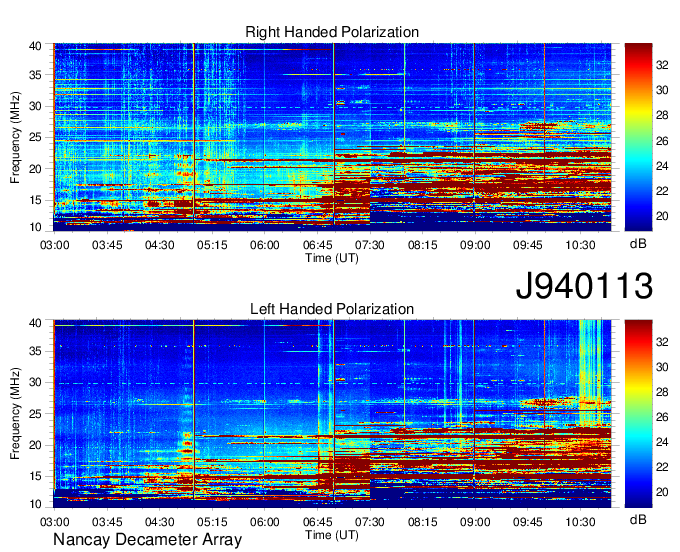Click Frequency (MHz) axis label of Right Handed plot
Viewport: 680px width, 552px height.
point(15,137)
